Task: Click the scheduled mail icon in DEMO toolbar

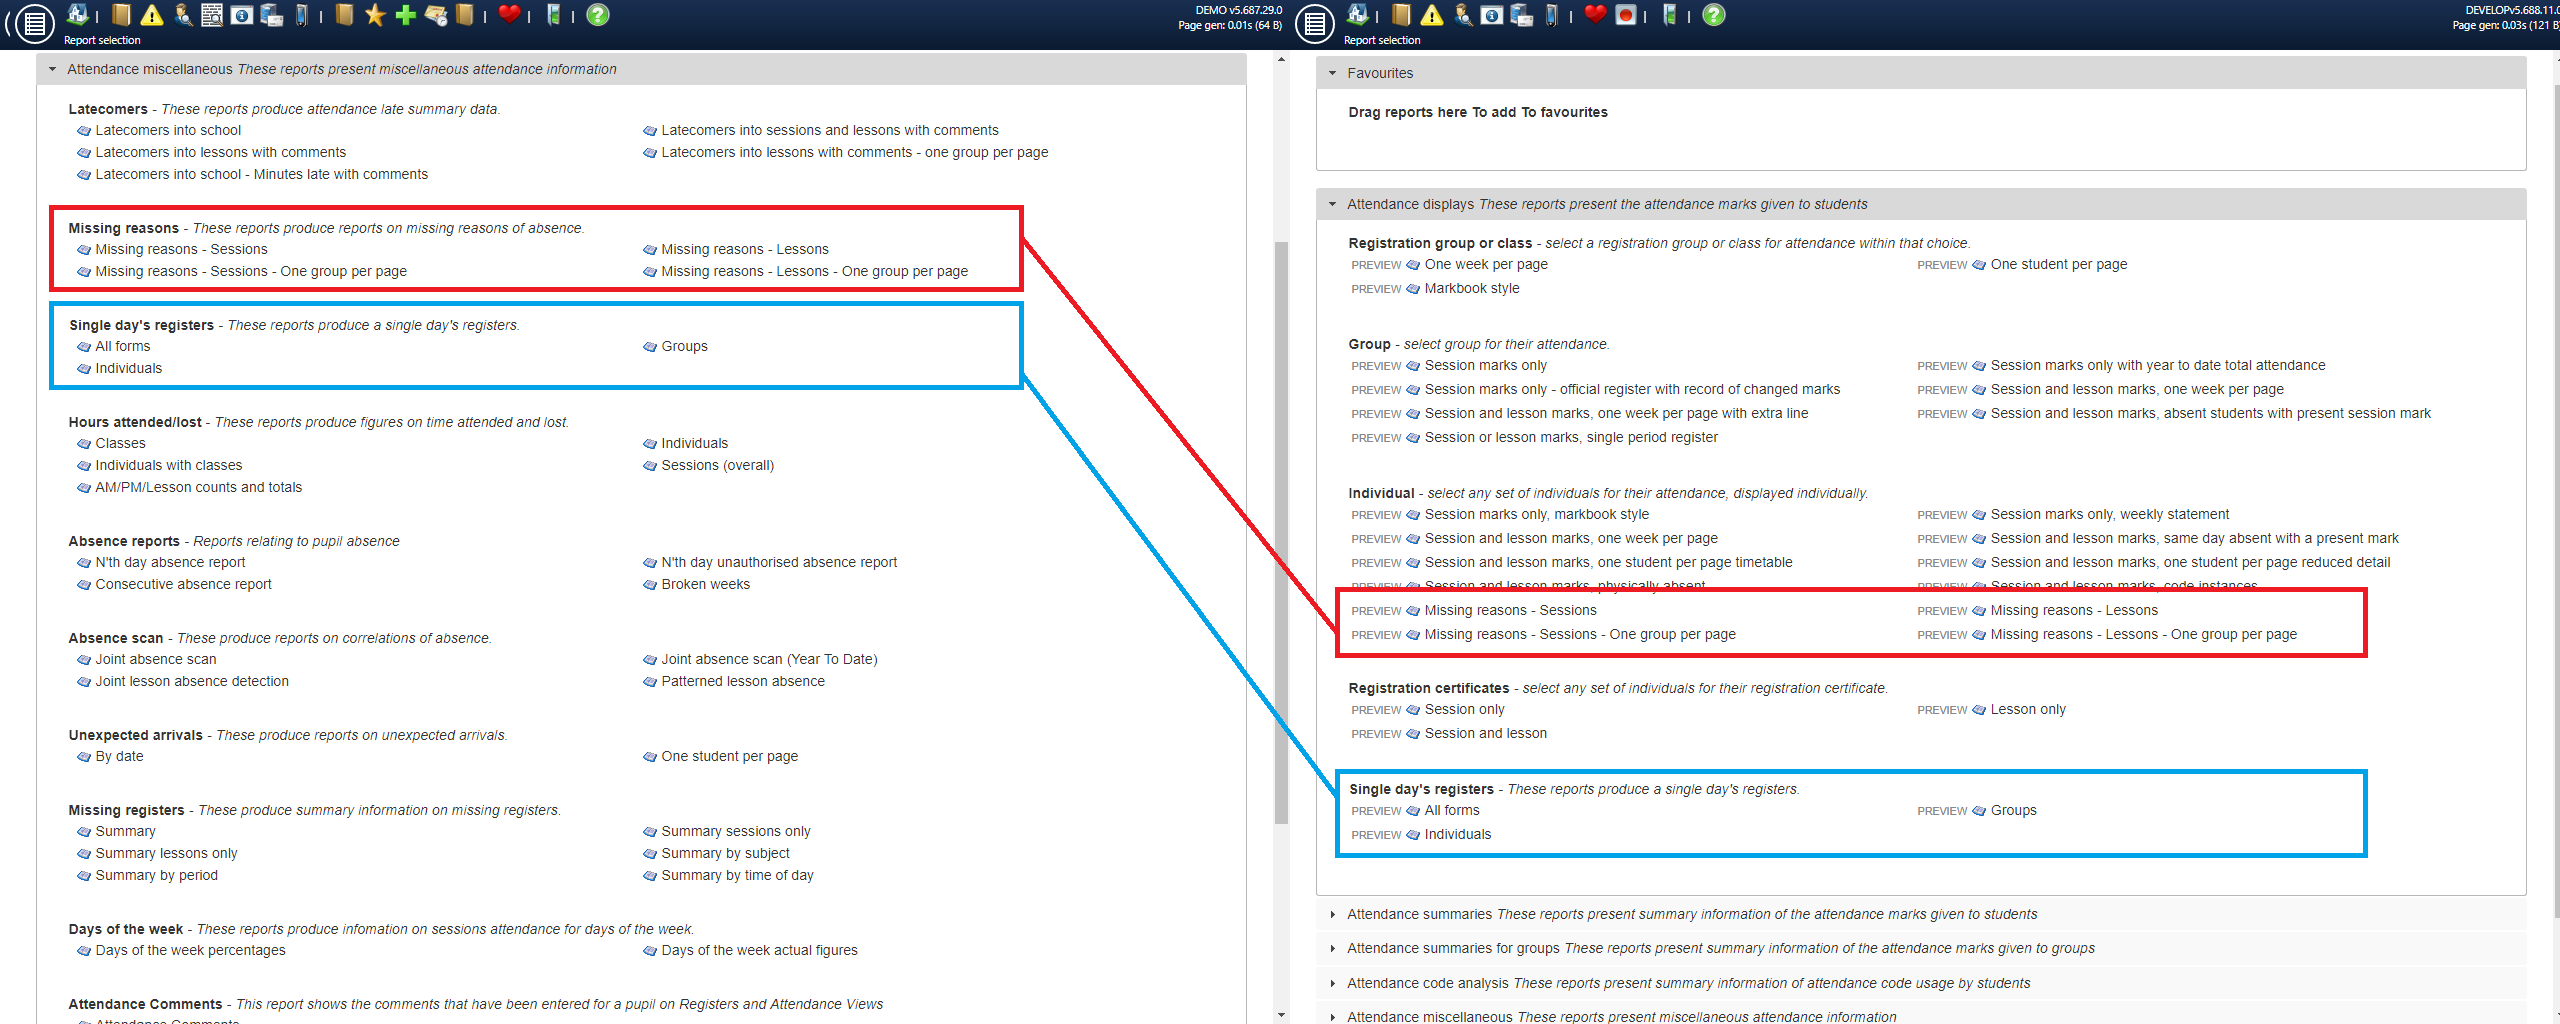Action: 435,15
